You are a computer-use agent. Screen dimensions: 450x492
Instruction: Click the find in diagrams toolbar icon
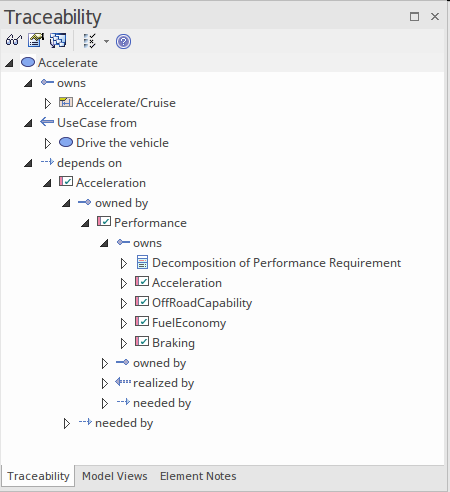58,41
